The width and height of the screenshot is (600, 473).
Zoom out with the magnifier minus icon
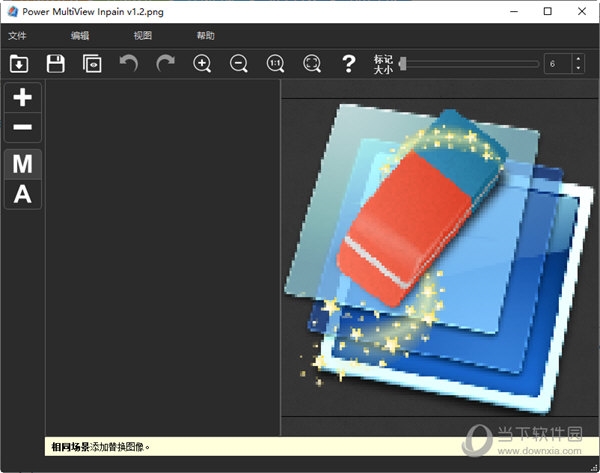[239, 64]
